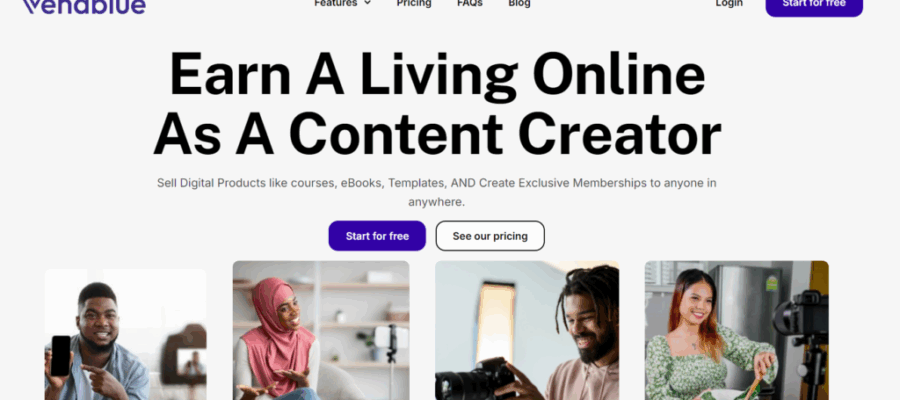Open the Features menu item
Screen dimensions: 900x400
pyautogui.click(x=336, y=3)
